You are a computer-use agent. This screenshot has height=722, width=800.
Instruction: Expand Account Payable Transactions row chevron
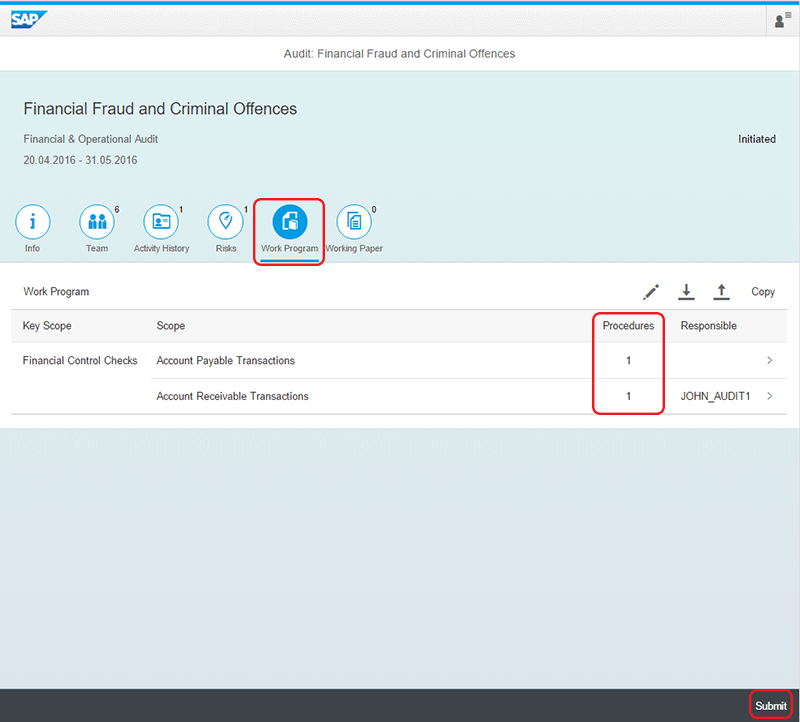tap(769, 361)
